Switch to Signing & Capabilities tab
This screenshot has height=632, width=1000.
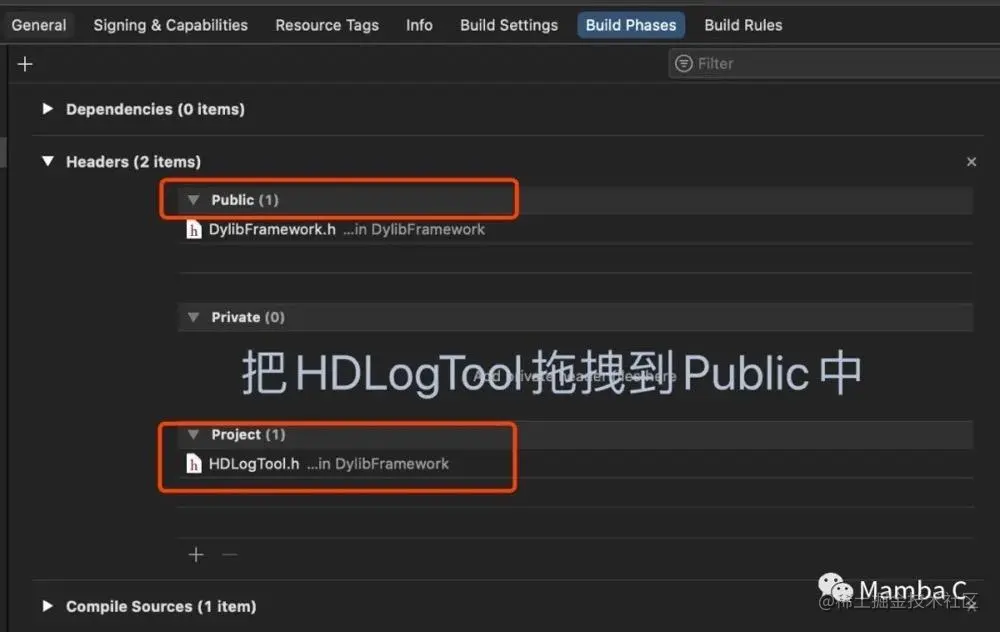tap(170, 26)
